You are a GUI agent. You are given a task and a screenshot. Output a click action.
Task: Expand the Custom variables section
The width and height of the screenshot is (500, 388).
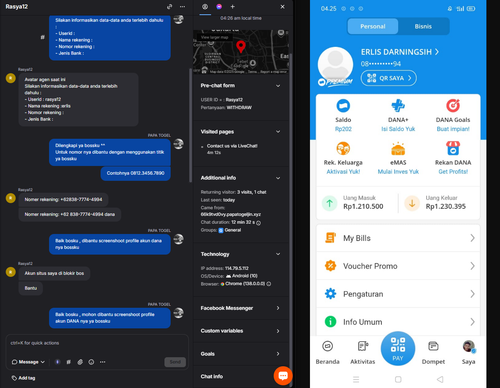pyautogui.click(x=278, y=331)
